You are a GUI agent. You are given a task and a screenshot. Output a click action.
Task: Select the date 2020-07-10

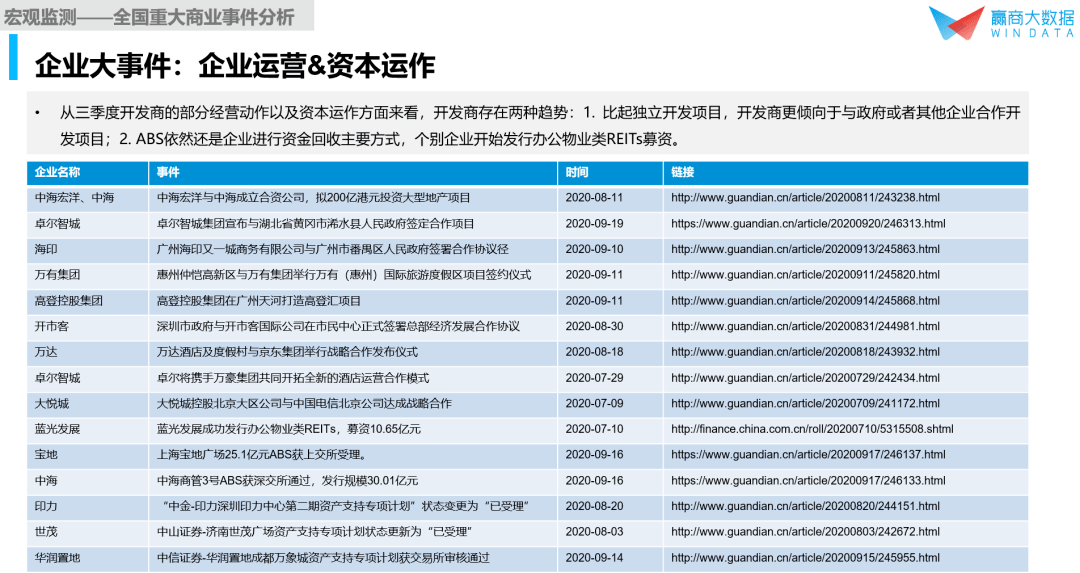click(594, 429)
